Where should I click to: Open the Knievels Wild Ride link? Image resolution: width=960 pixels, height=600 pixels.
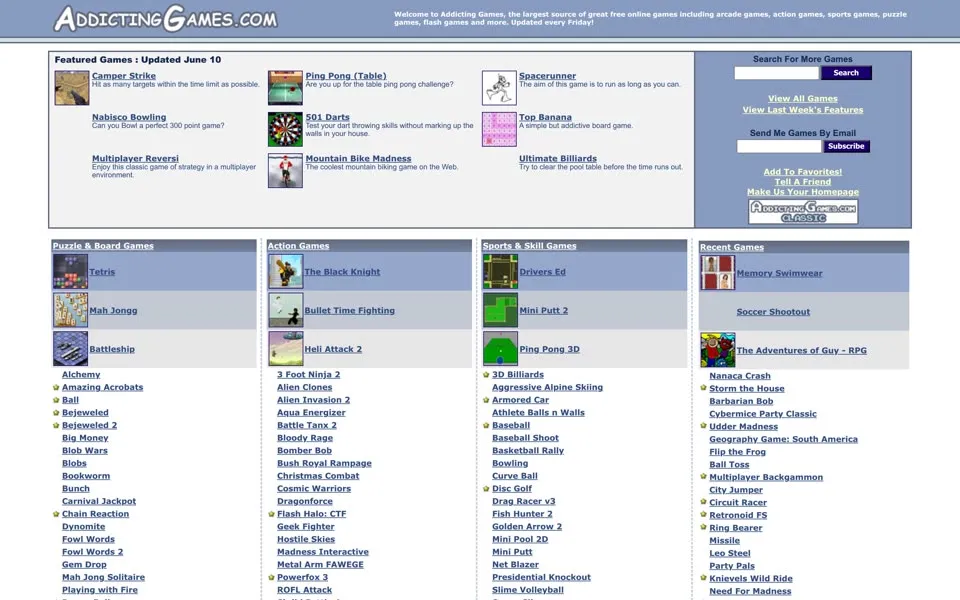coord(751,579)
